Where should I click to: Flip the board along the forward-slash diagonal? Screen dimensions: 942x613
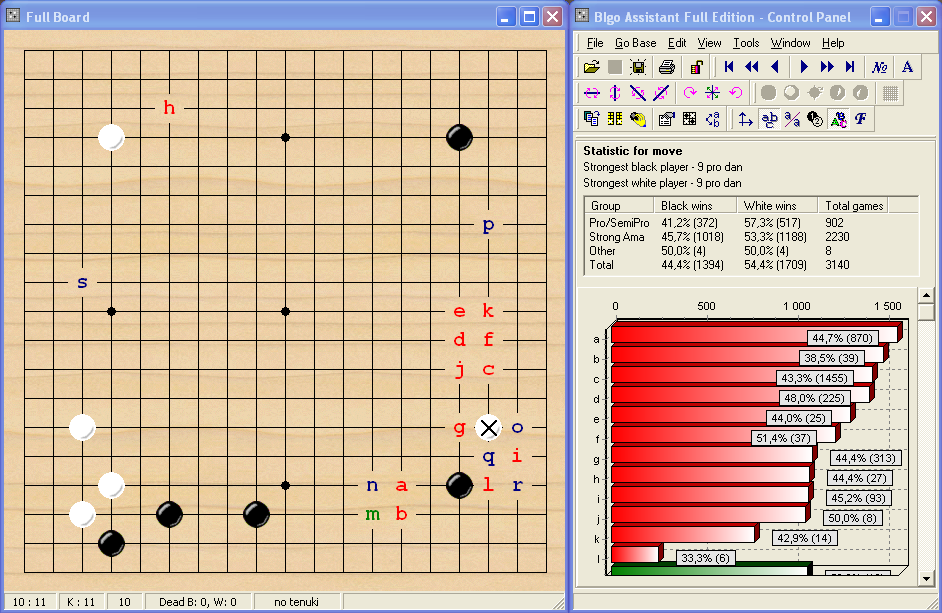coord(661,93)
